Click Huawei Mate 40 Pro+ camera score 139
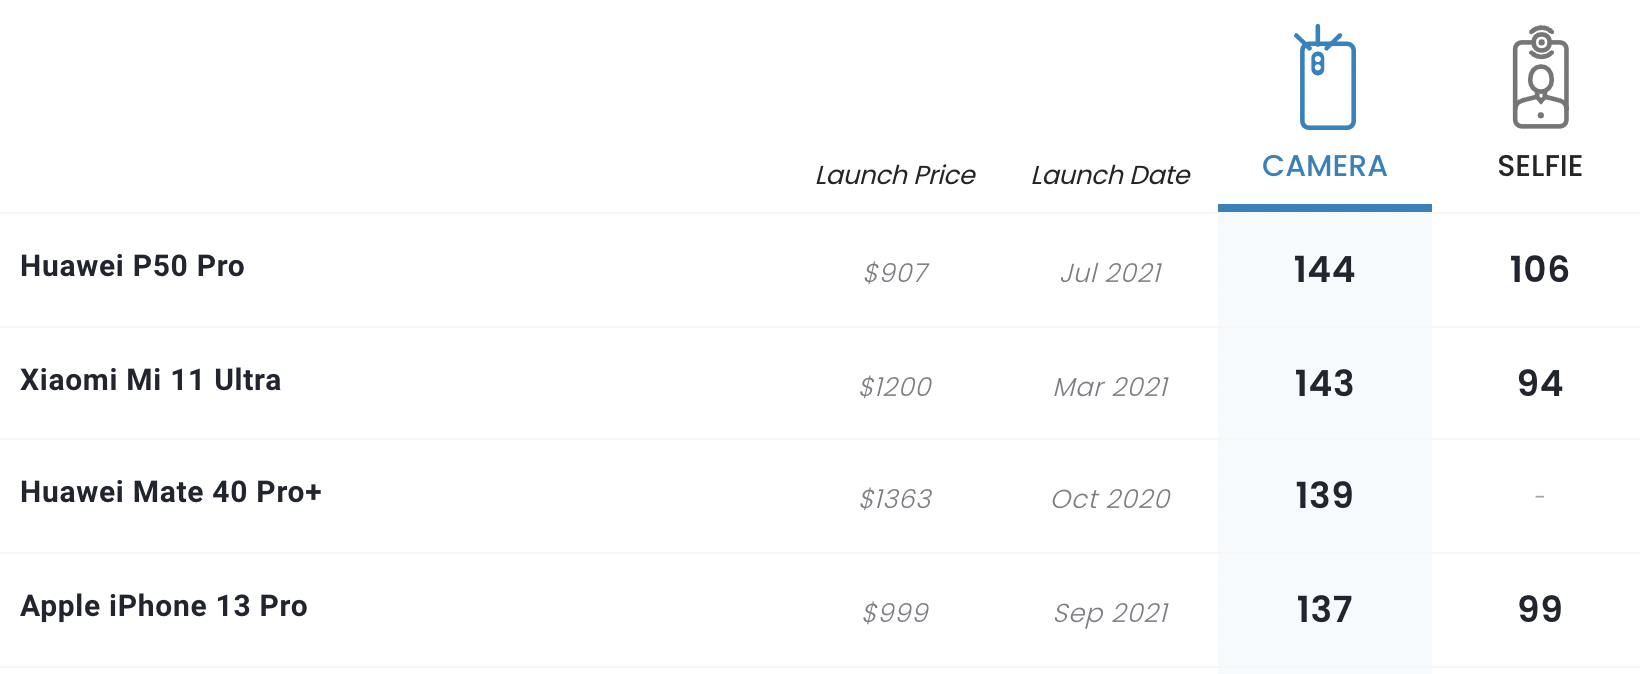The height and width of the screenshot is (674, 1640). [1324, 495]
